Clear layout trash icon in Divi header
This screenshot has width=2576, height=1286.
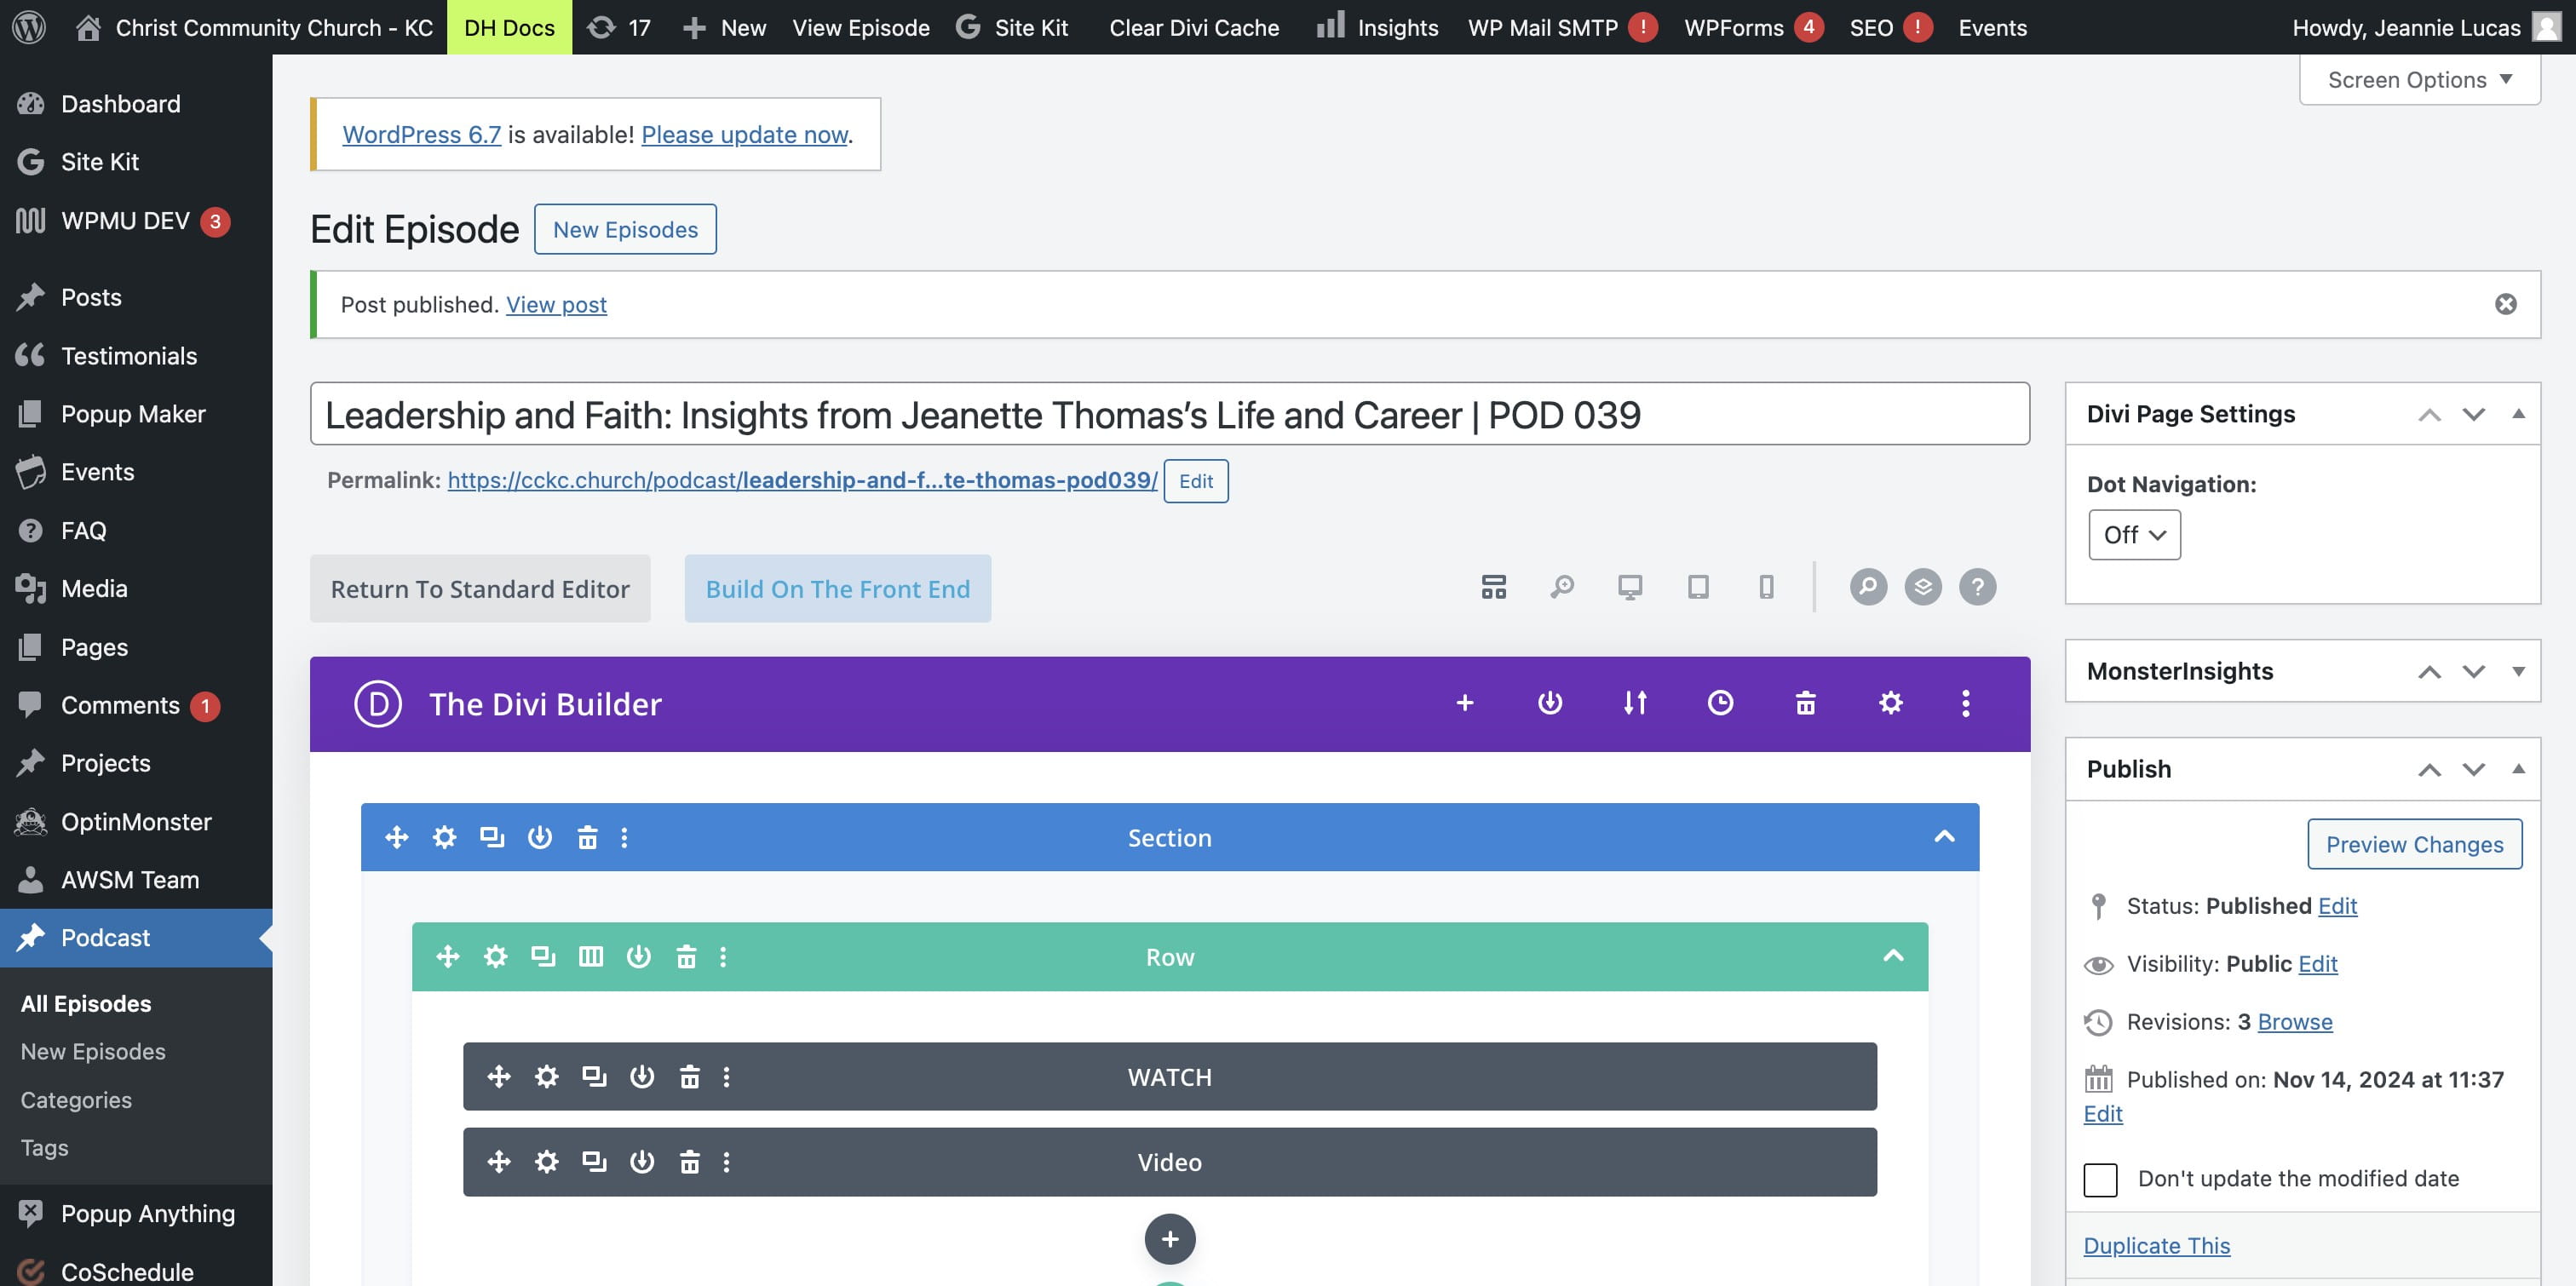[x=1805, y=703]
